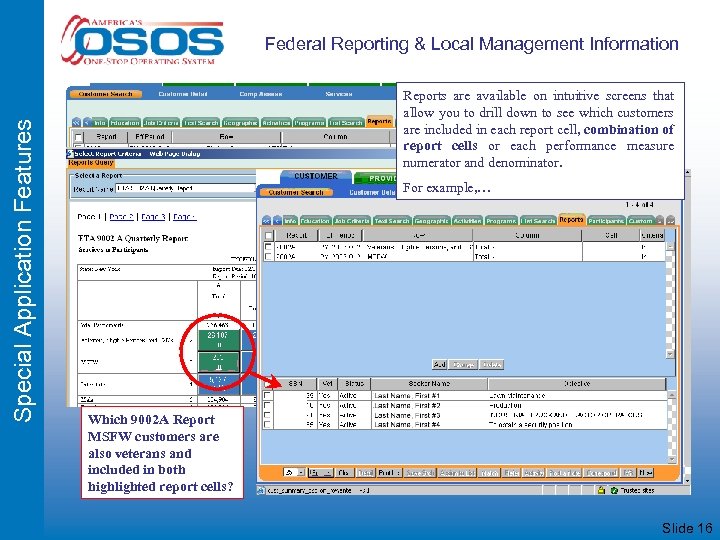Click the last tab-scroll arrow at far right
The width and height of the screenshot is (720, 540).
tap(670, 220)
